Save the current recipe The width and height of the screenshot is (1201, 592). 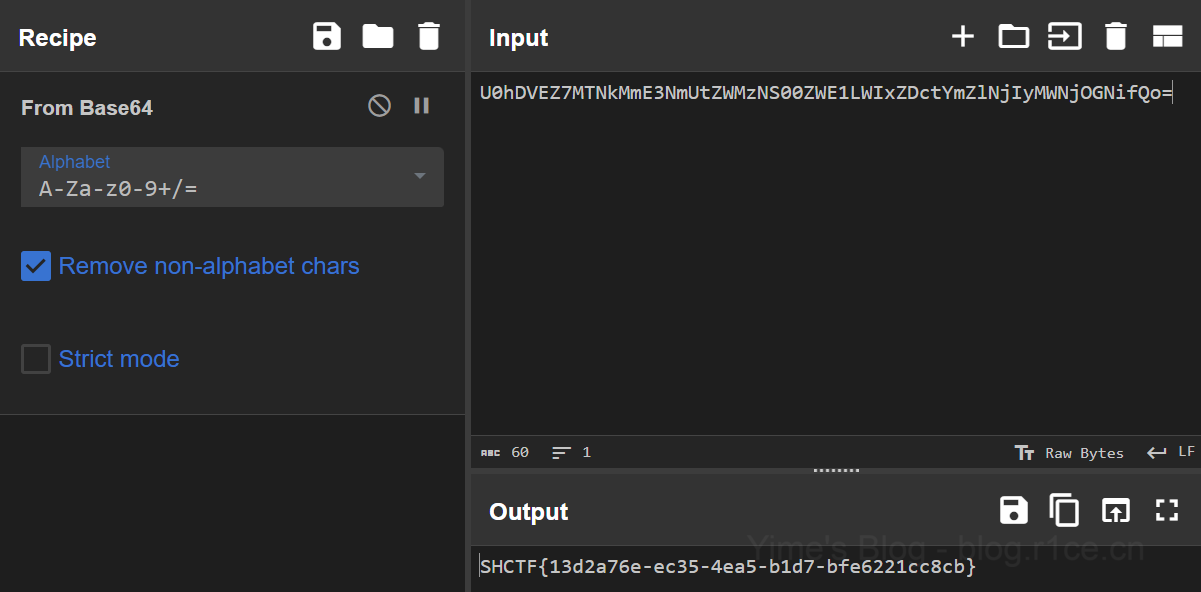(x=327, y=37)
